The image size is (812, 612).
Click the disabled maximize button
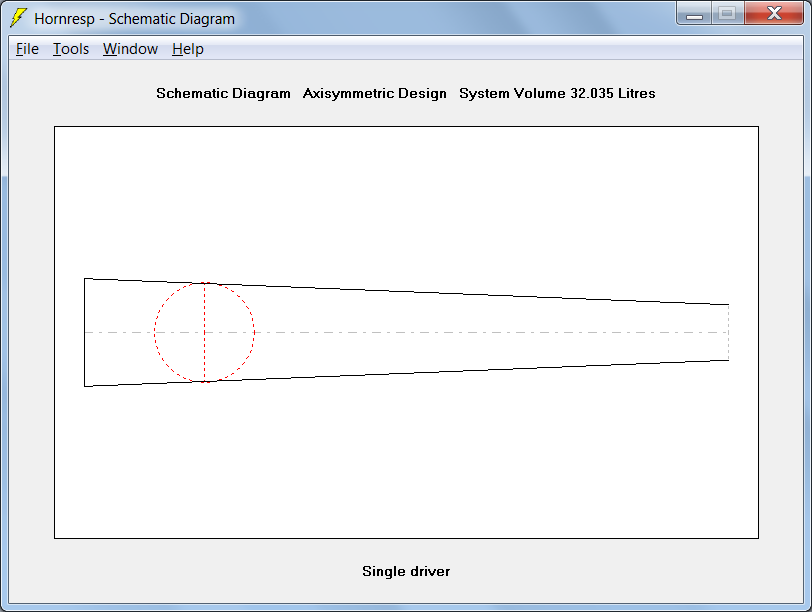pyautogui.click(x=728, y=13)
